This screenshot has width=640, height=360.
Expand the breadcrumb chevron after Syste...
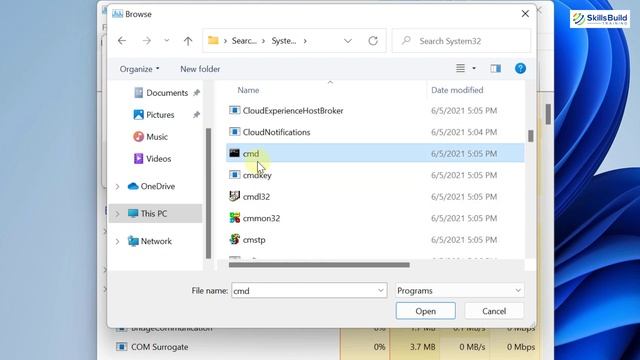305,41
